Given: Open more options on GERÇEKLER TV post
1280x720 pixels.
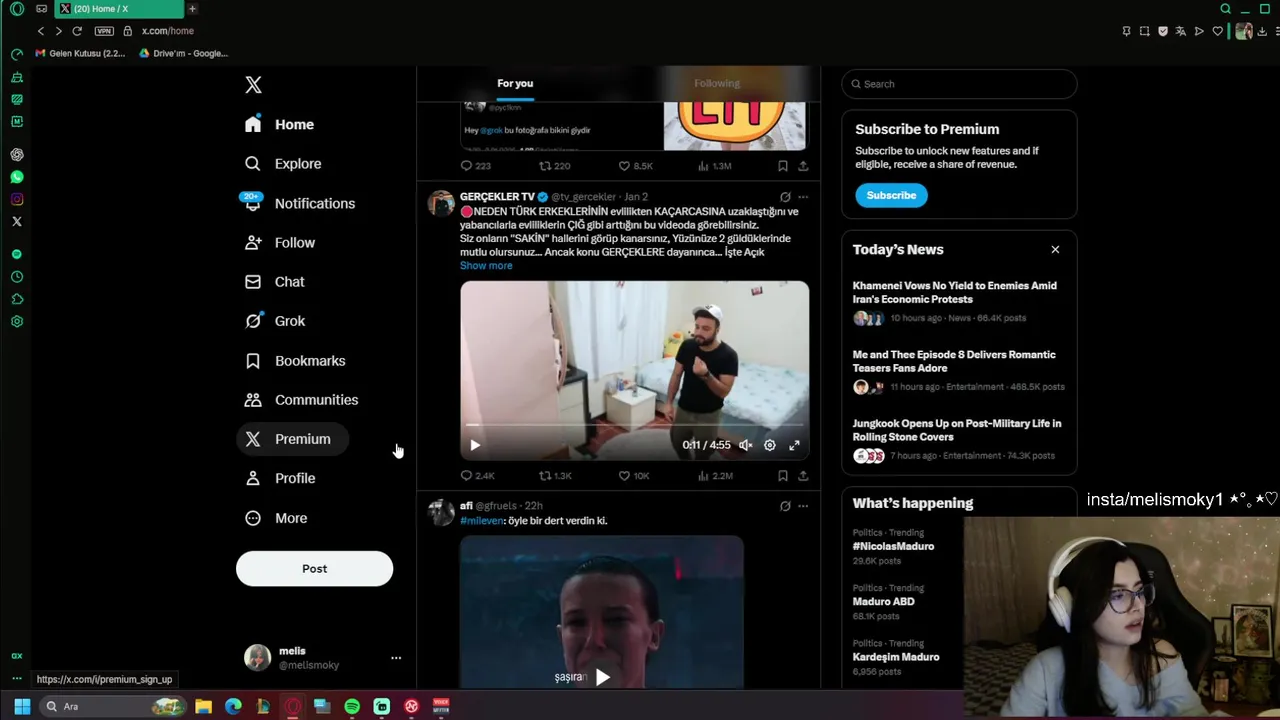Looking at the screenshot, I should [x=803, y=197].
